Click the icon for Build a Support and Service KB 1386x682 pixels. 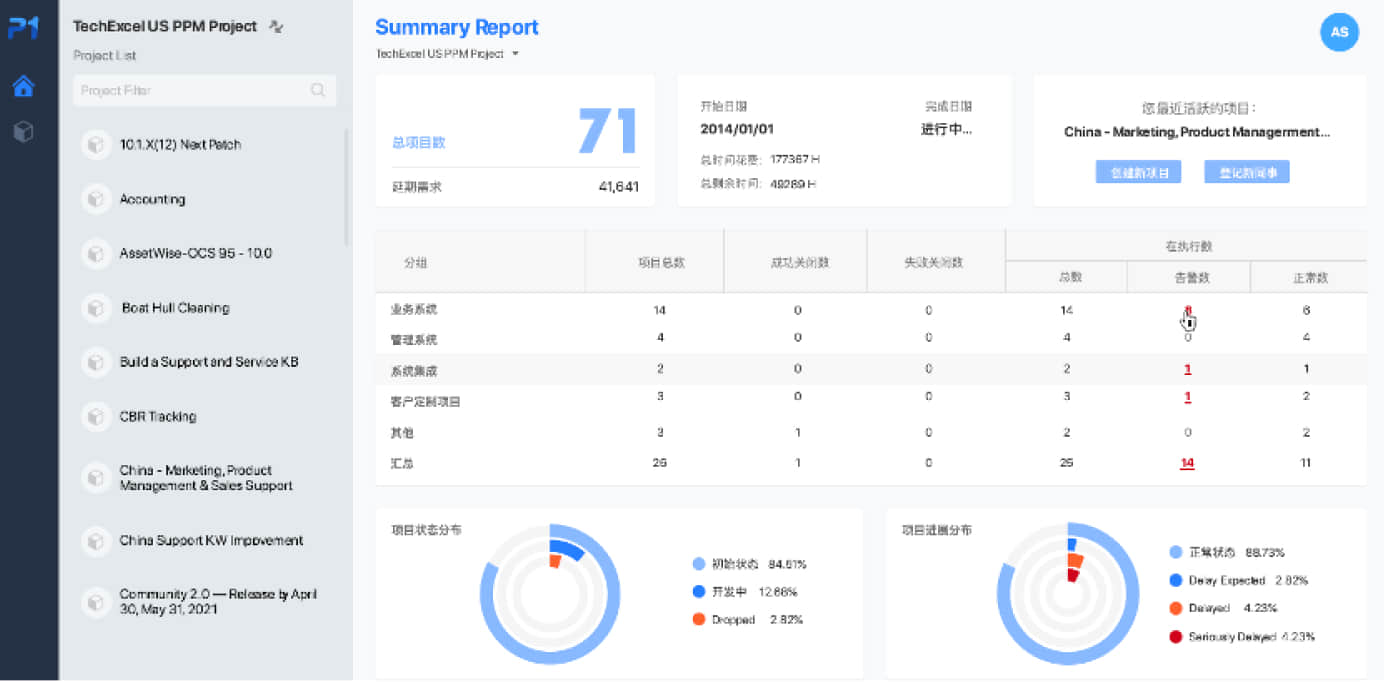pos(95,362)
